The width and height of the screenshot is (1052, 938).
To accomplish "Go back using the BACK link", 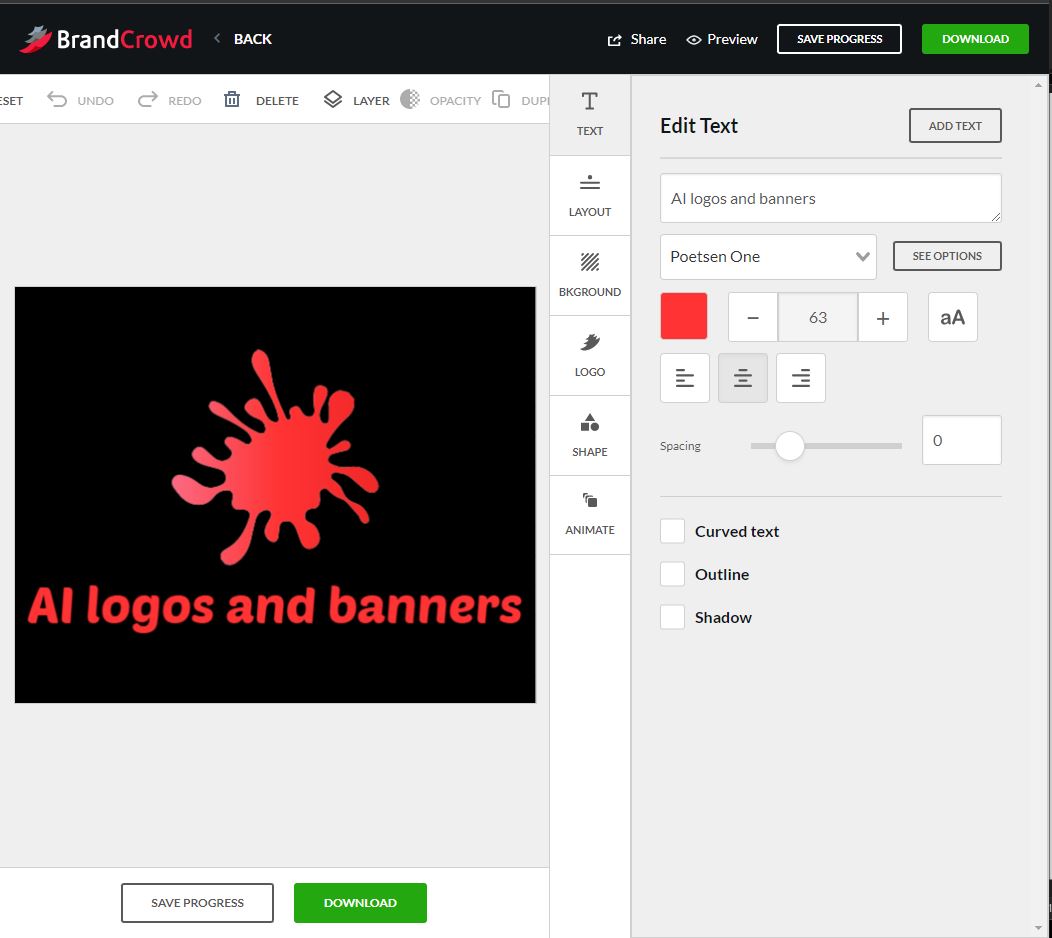I will [252, 39].
